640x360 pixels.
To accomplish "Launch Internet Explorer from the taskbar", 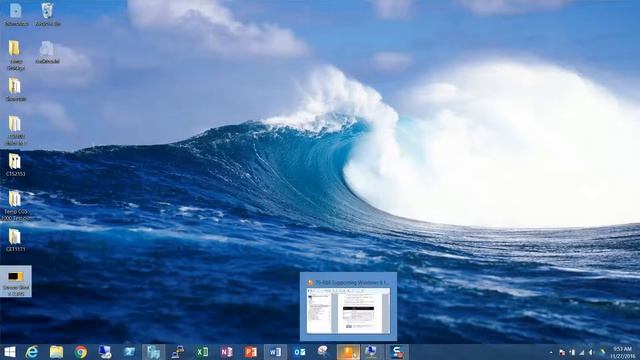I will click(32, 352).
